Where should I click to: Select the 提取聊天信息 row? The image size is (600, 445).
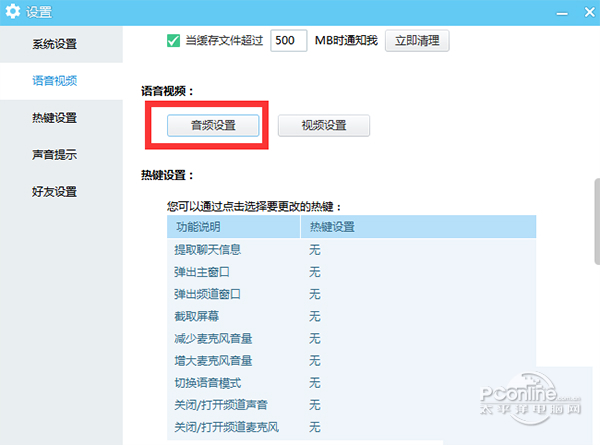click(x=351, y=250)
